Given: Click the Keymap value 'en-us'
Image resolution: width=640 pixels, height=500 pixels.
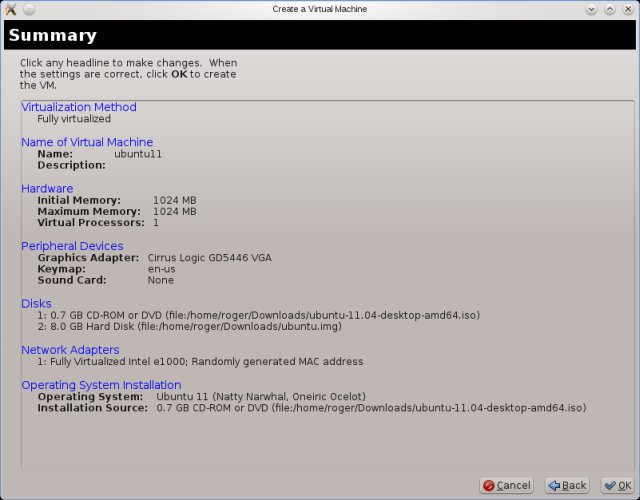Looking at the screenshot, I should [x=162, y=269].
